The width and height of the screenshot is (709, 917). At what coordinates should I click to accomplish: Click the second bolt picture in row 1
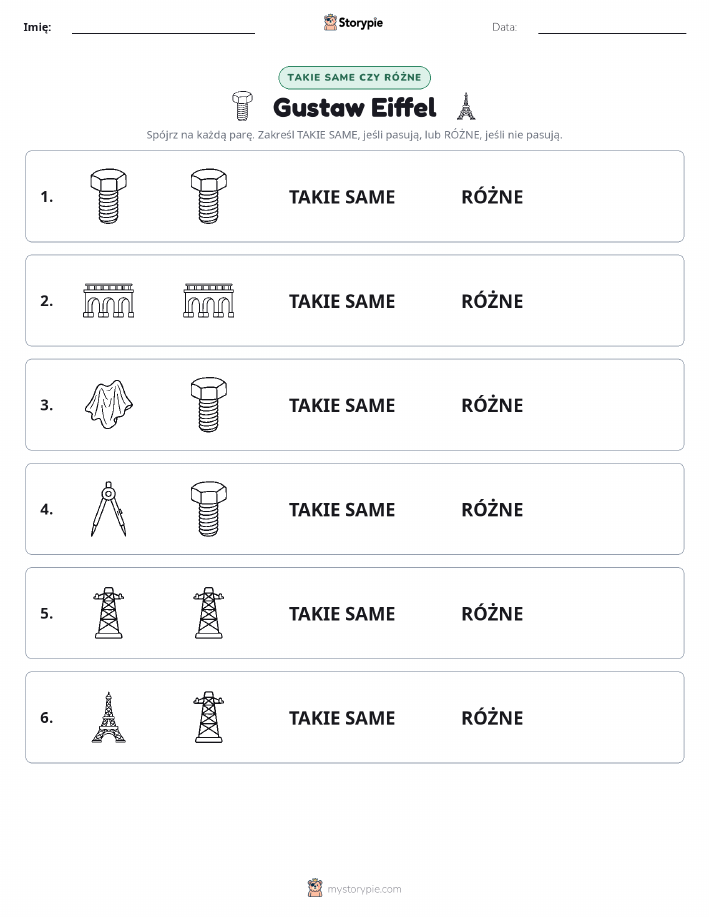209,196
